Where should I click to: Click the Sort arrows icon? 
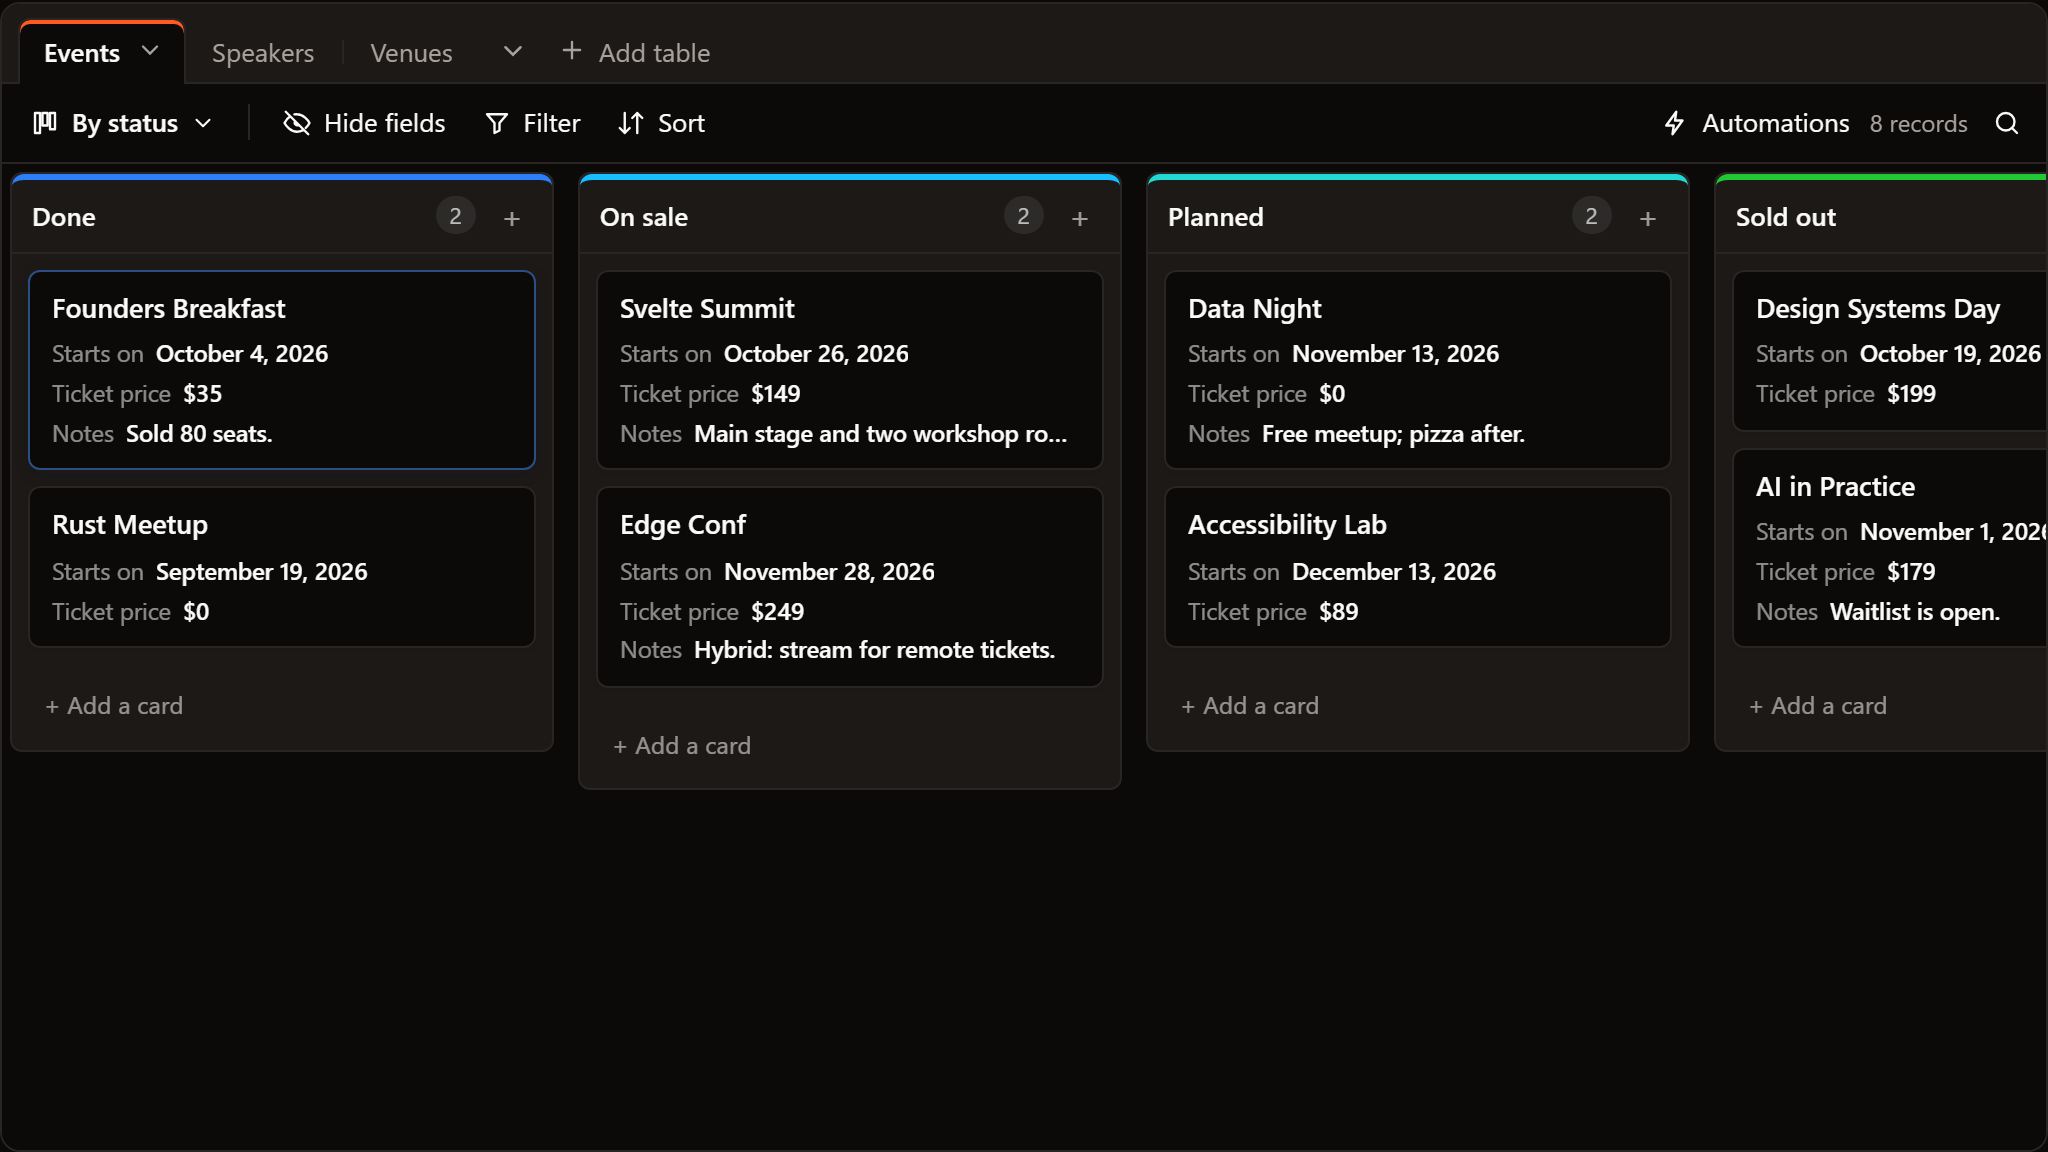tap(630, 123)
